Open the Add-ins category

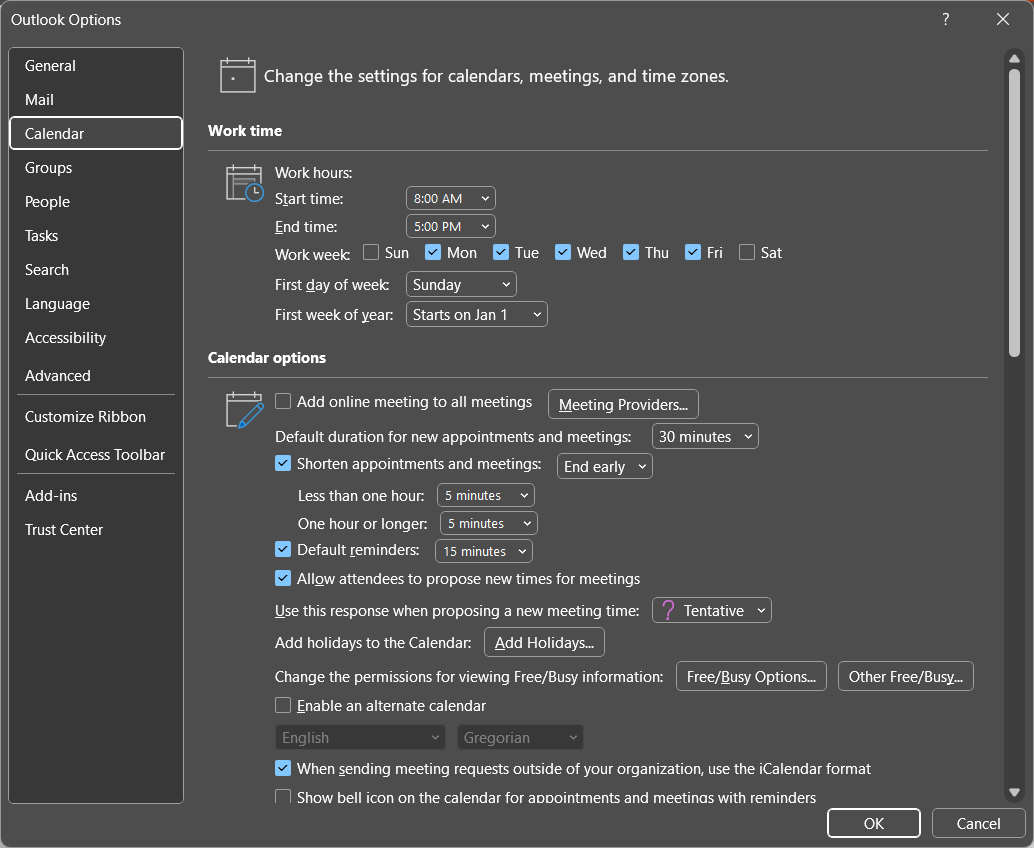click(x=96, y=495)
